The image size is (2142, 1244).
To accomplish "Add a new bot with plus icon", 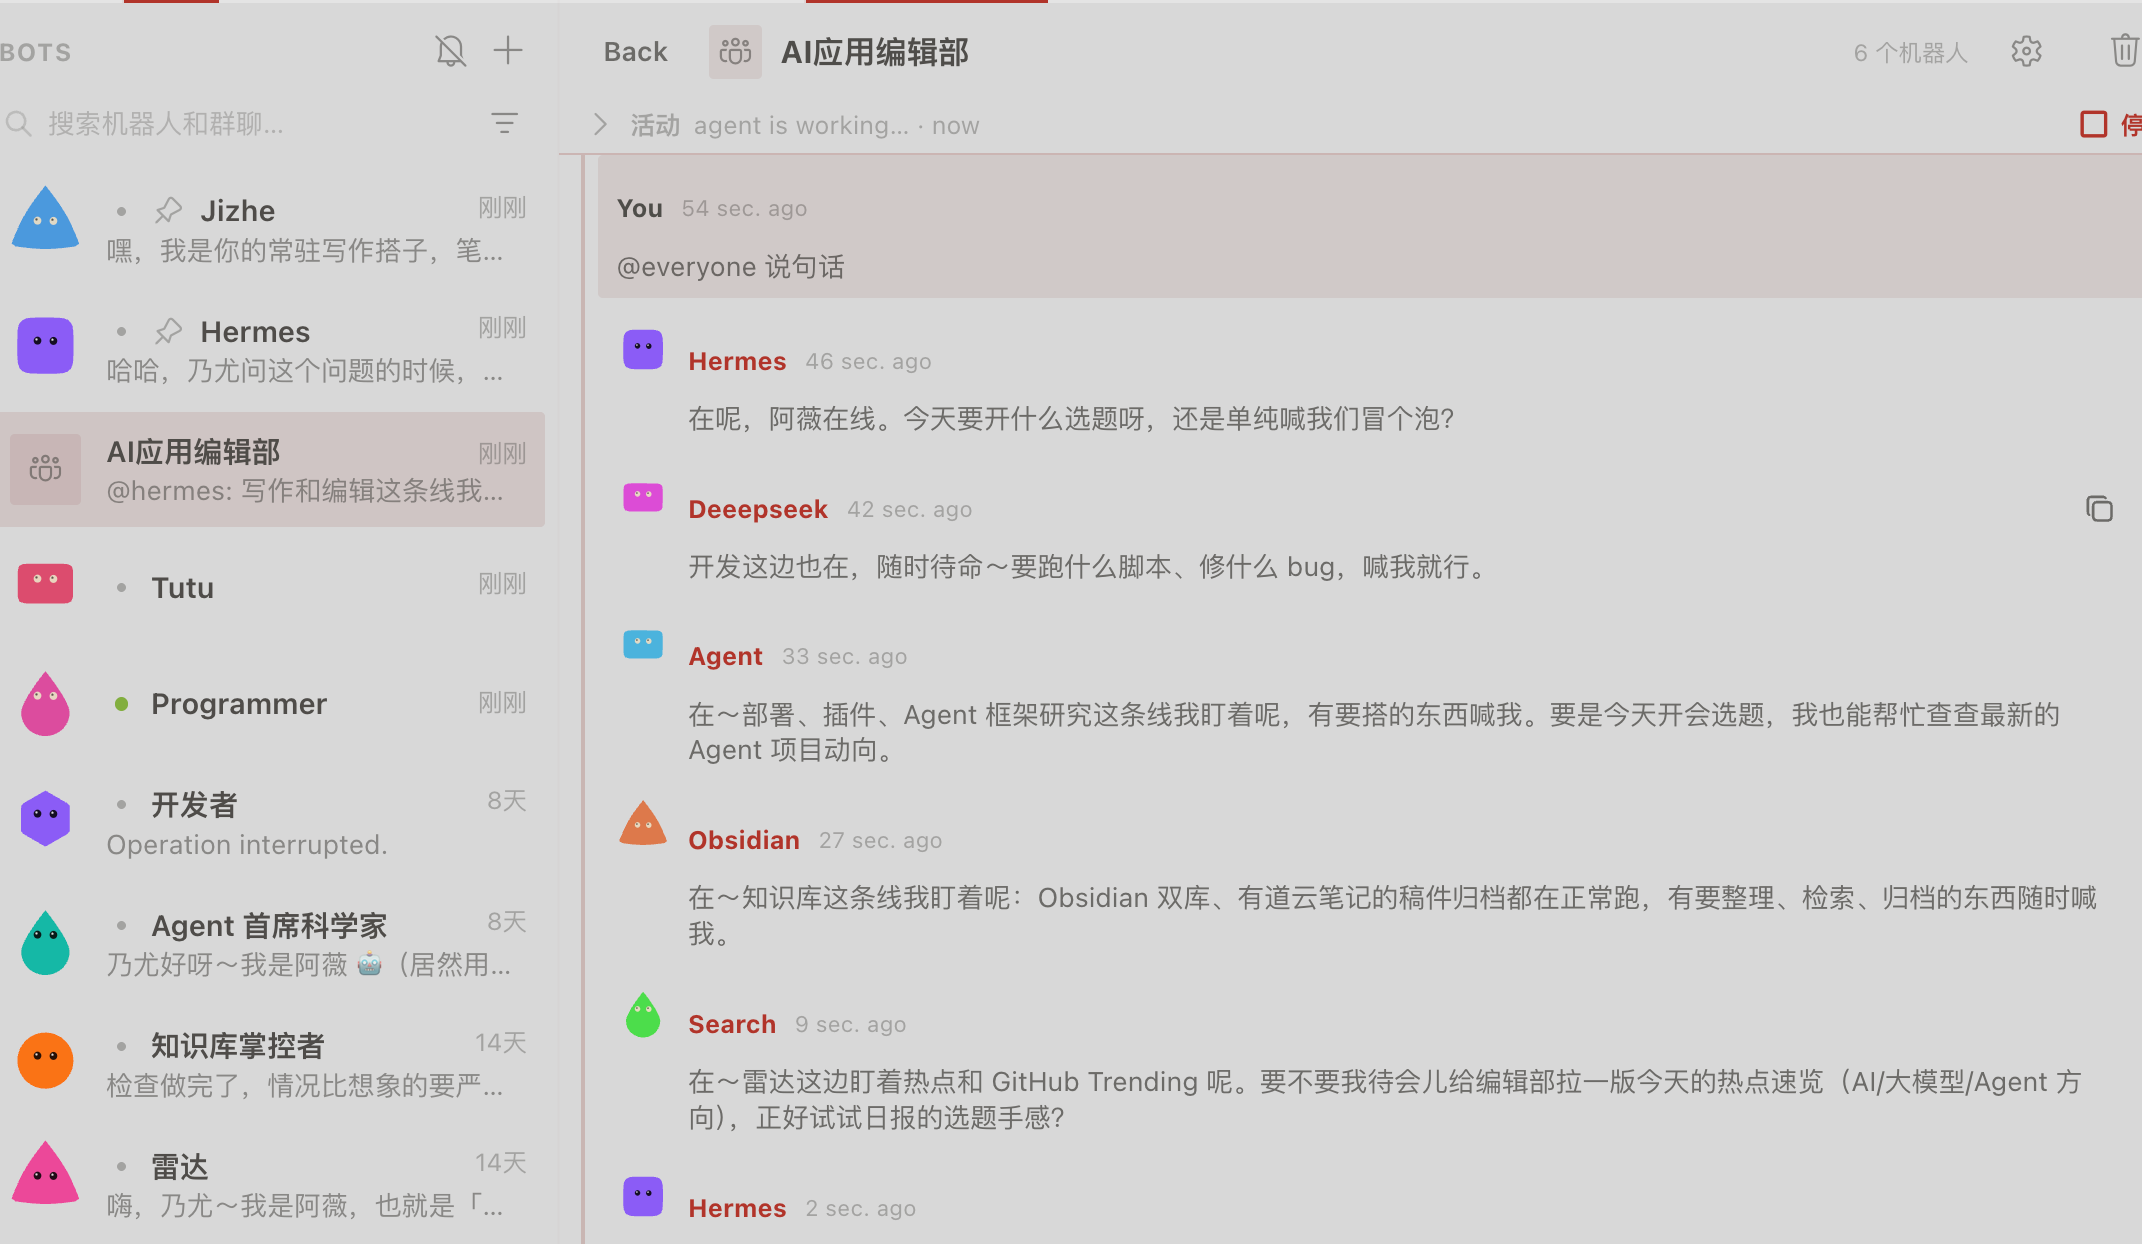I will tap(508, 50).
